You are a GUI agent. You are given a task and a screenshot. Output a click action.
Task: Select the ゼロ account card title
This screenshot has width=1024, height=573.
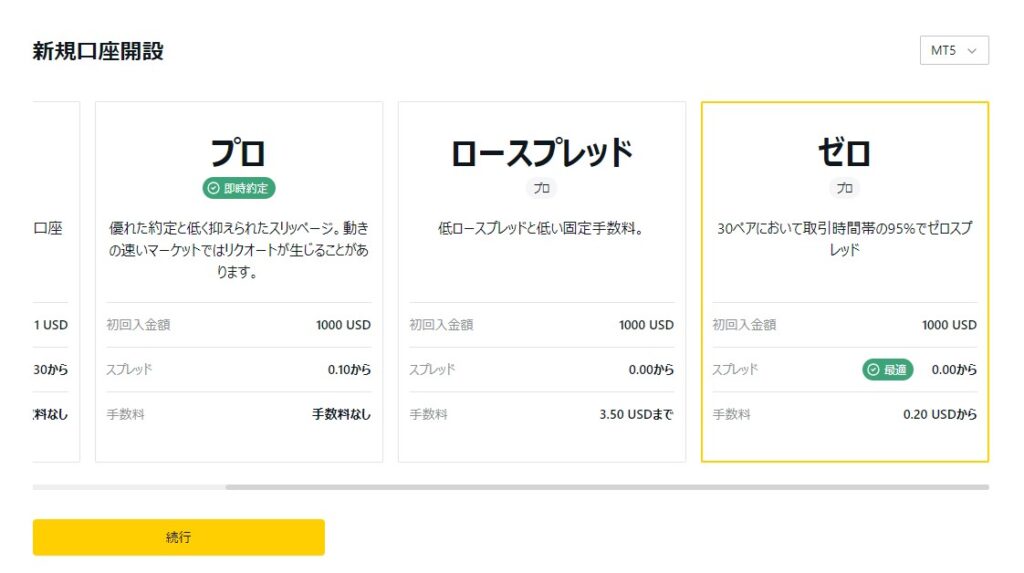(x=844, y=153)
